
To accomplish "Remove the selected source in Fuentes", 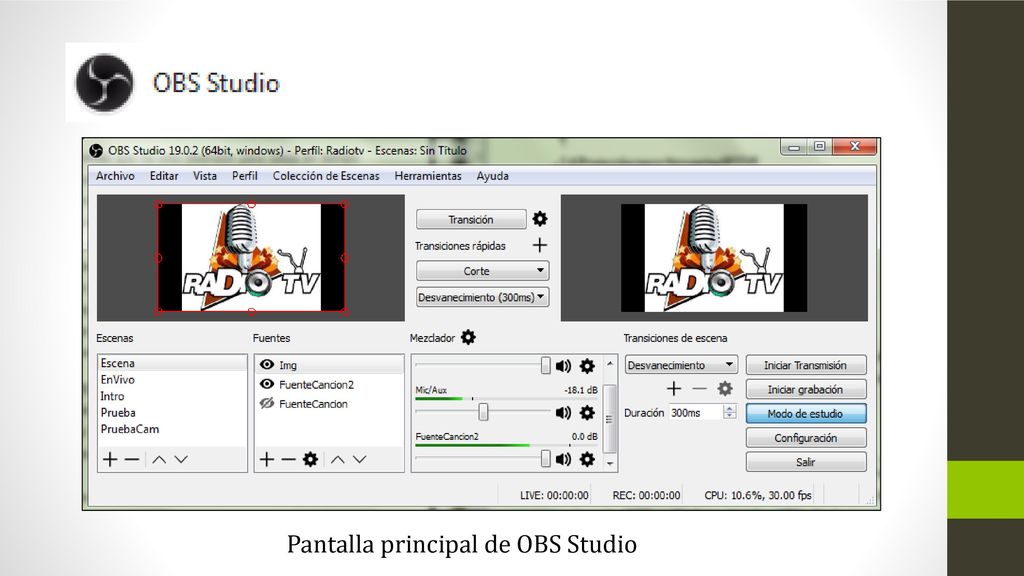I will [289, 459].
